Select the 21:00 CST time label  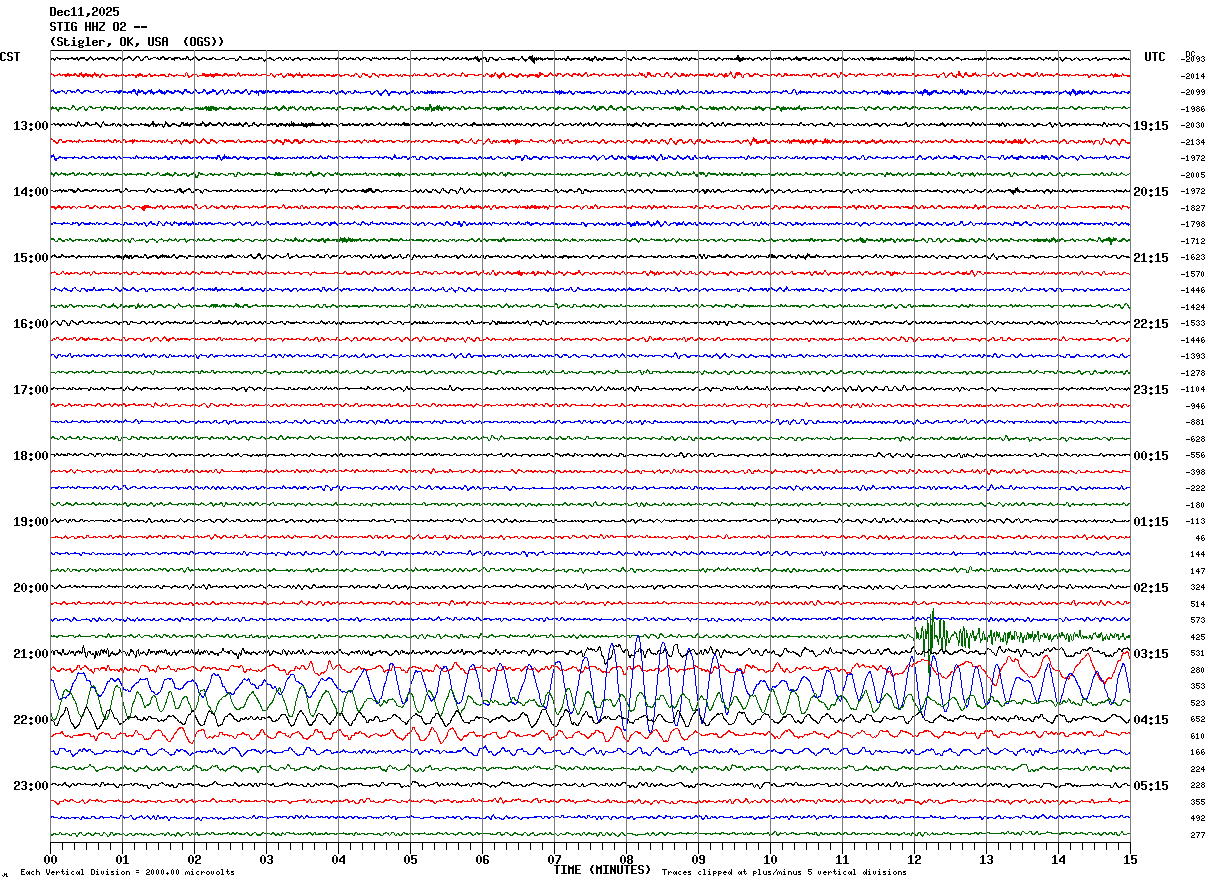pos(30,654)
